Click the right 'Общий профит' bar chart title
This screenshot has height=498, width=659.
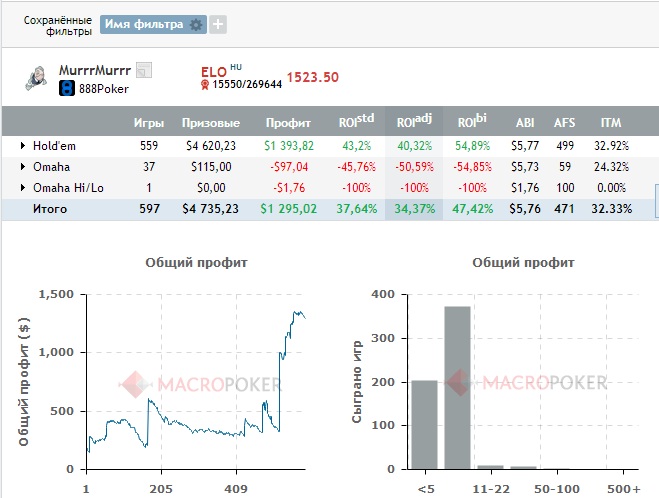tap(523, 263)
